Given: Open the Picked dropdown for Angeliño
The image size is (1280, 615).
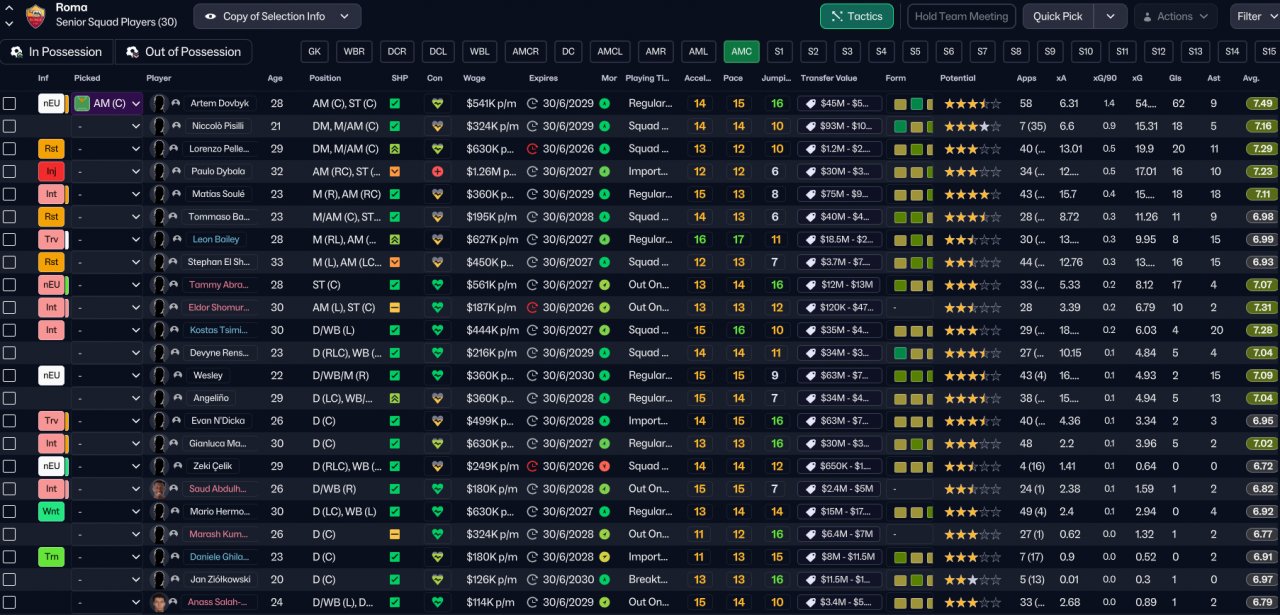Looking at the screenshot, I should 108,398.
